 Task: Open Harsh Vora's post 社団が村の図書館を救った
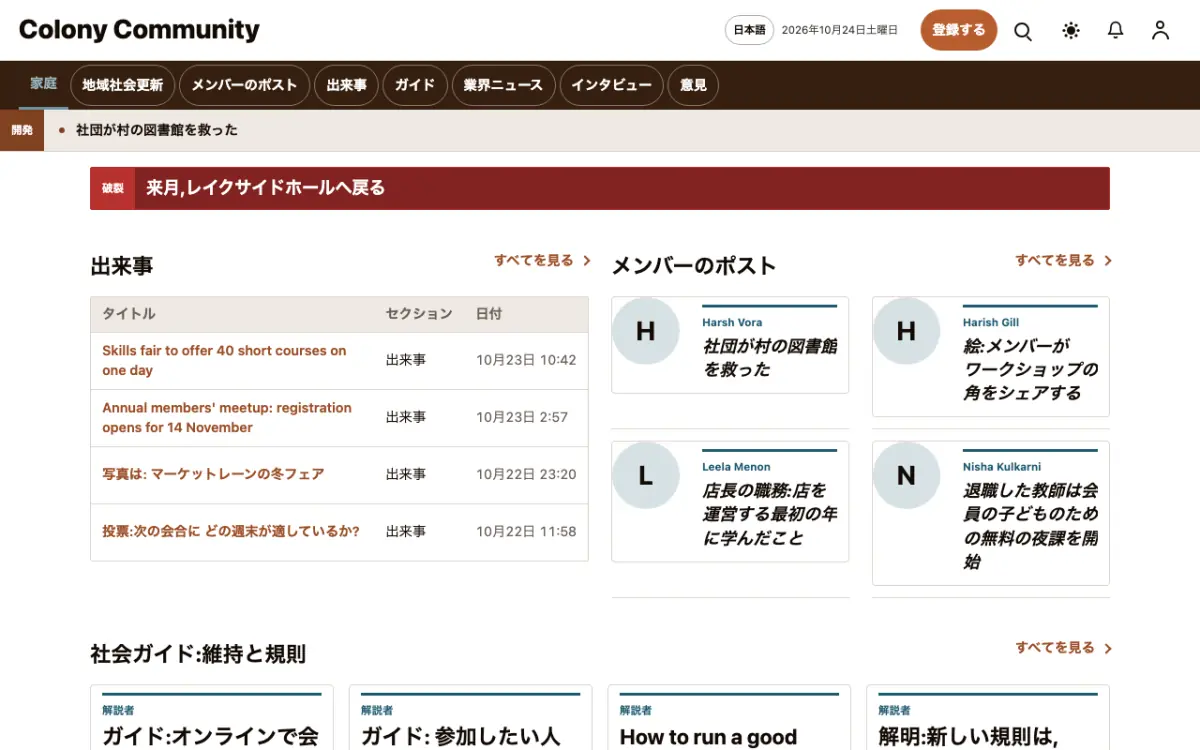coord(769,357)
